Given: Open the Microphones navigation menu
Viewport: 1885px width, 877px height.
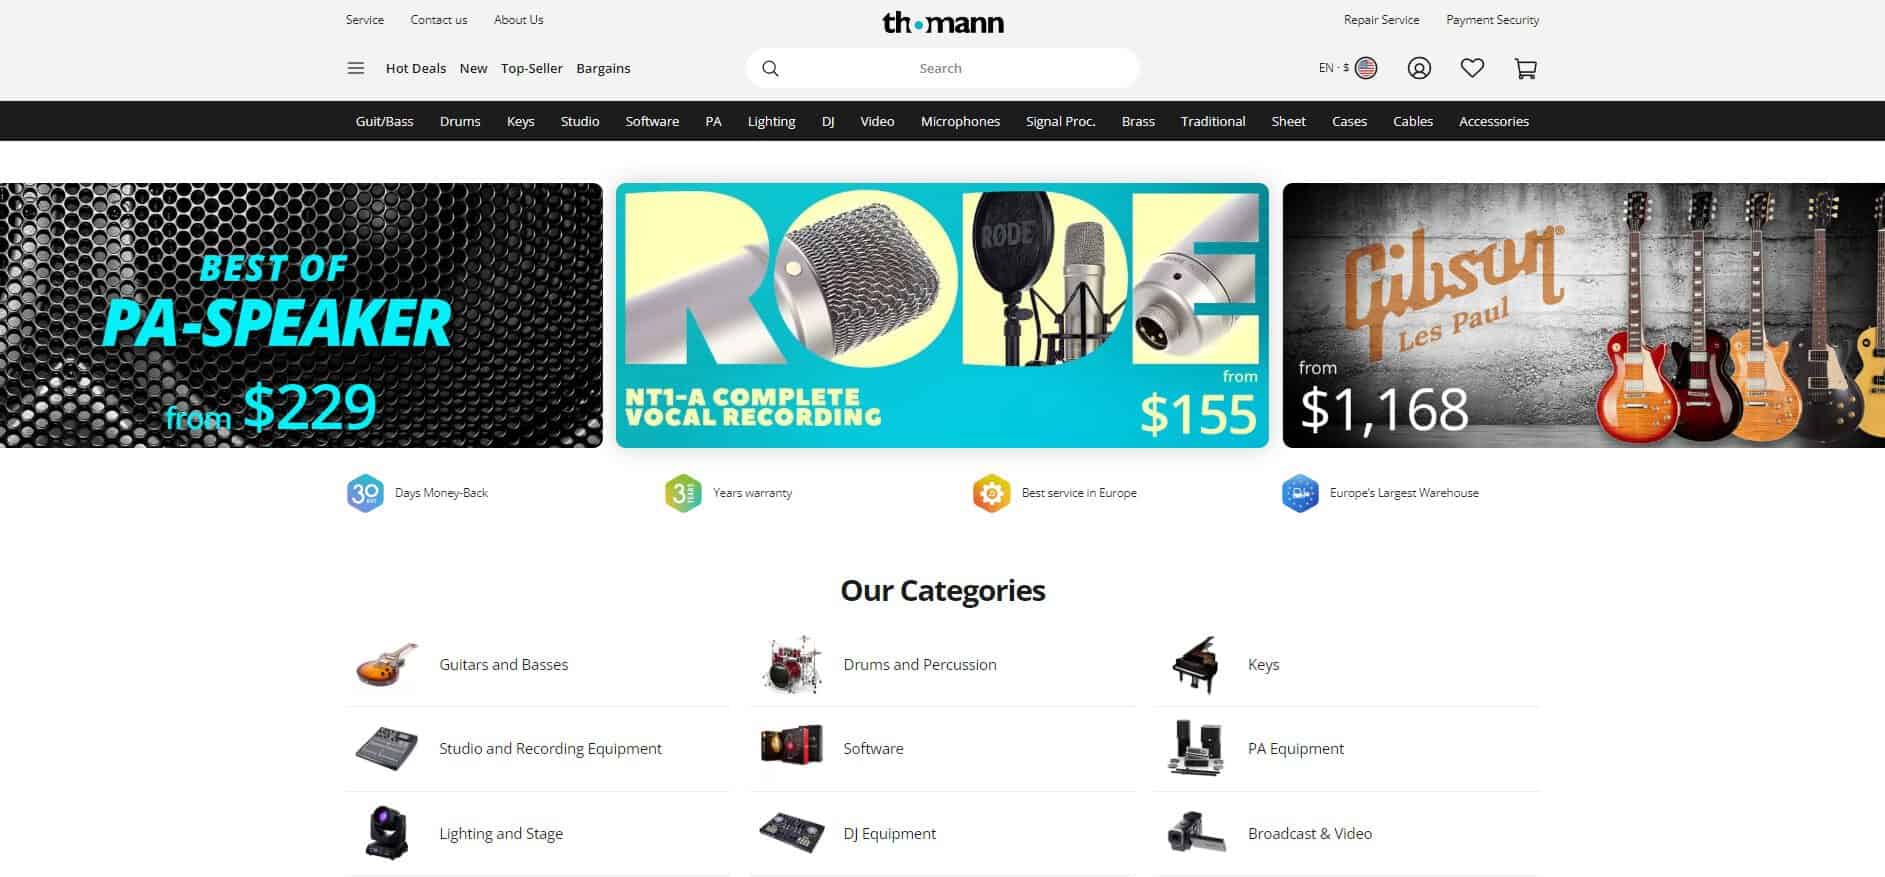Looking at the screenshot, I should point(960,121).
